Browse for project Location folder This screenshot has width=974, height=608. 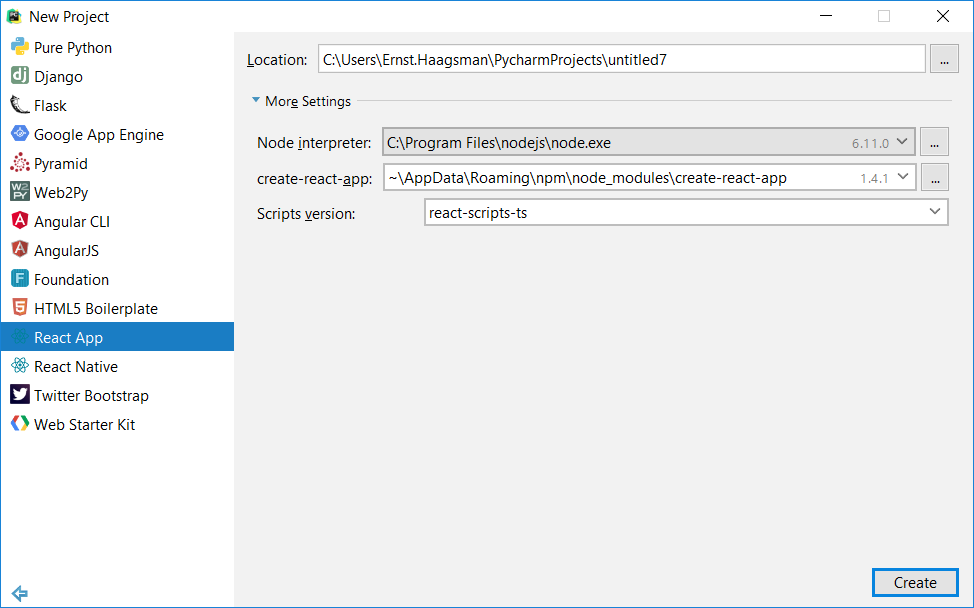(944, 60)
